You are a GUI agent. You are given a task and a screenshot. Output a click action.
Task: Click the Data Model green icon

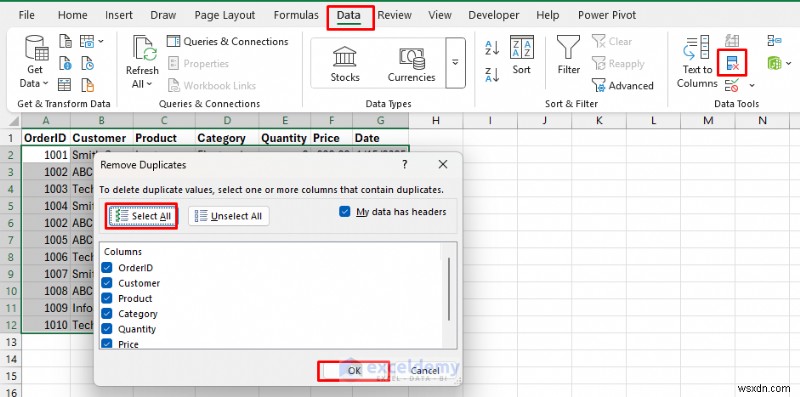(774, 63)
